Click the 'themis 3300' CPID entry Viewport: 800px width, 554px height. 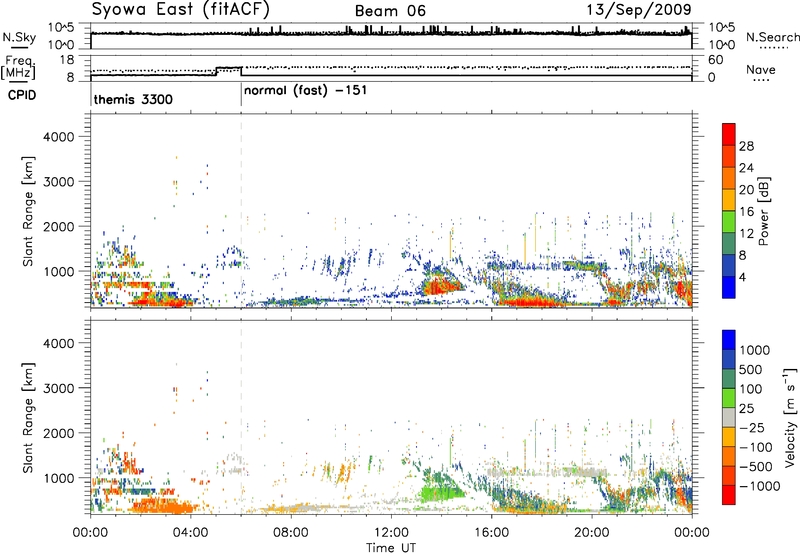(133, 99)
